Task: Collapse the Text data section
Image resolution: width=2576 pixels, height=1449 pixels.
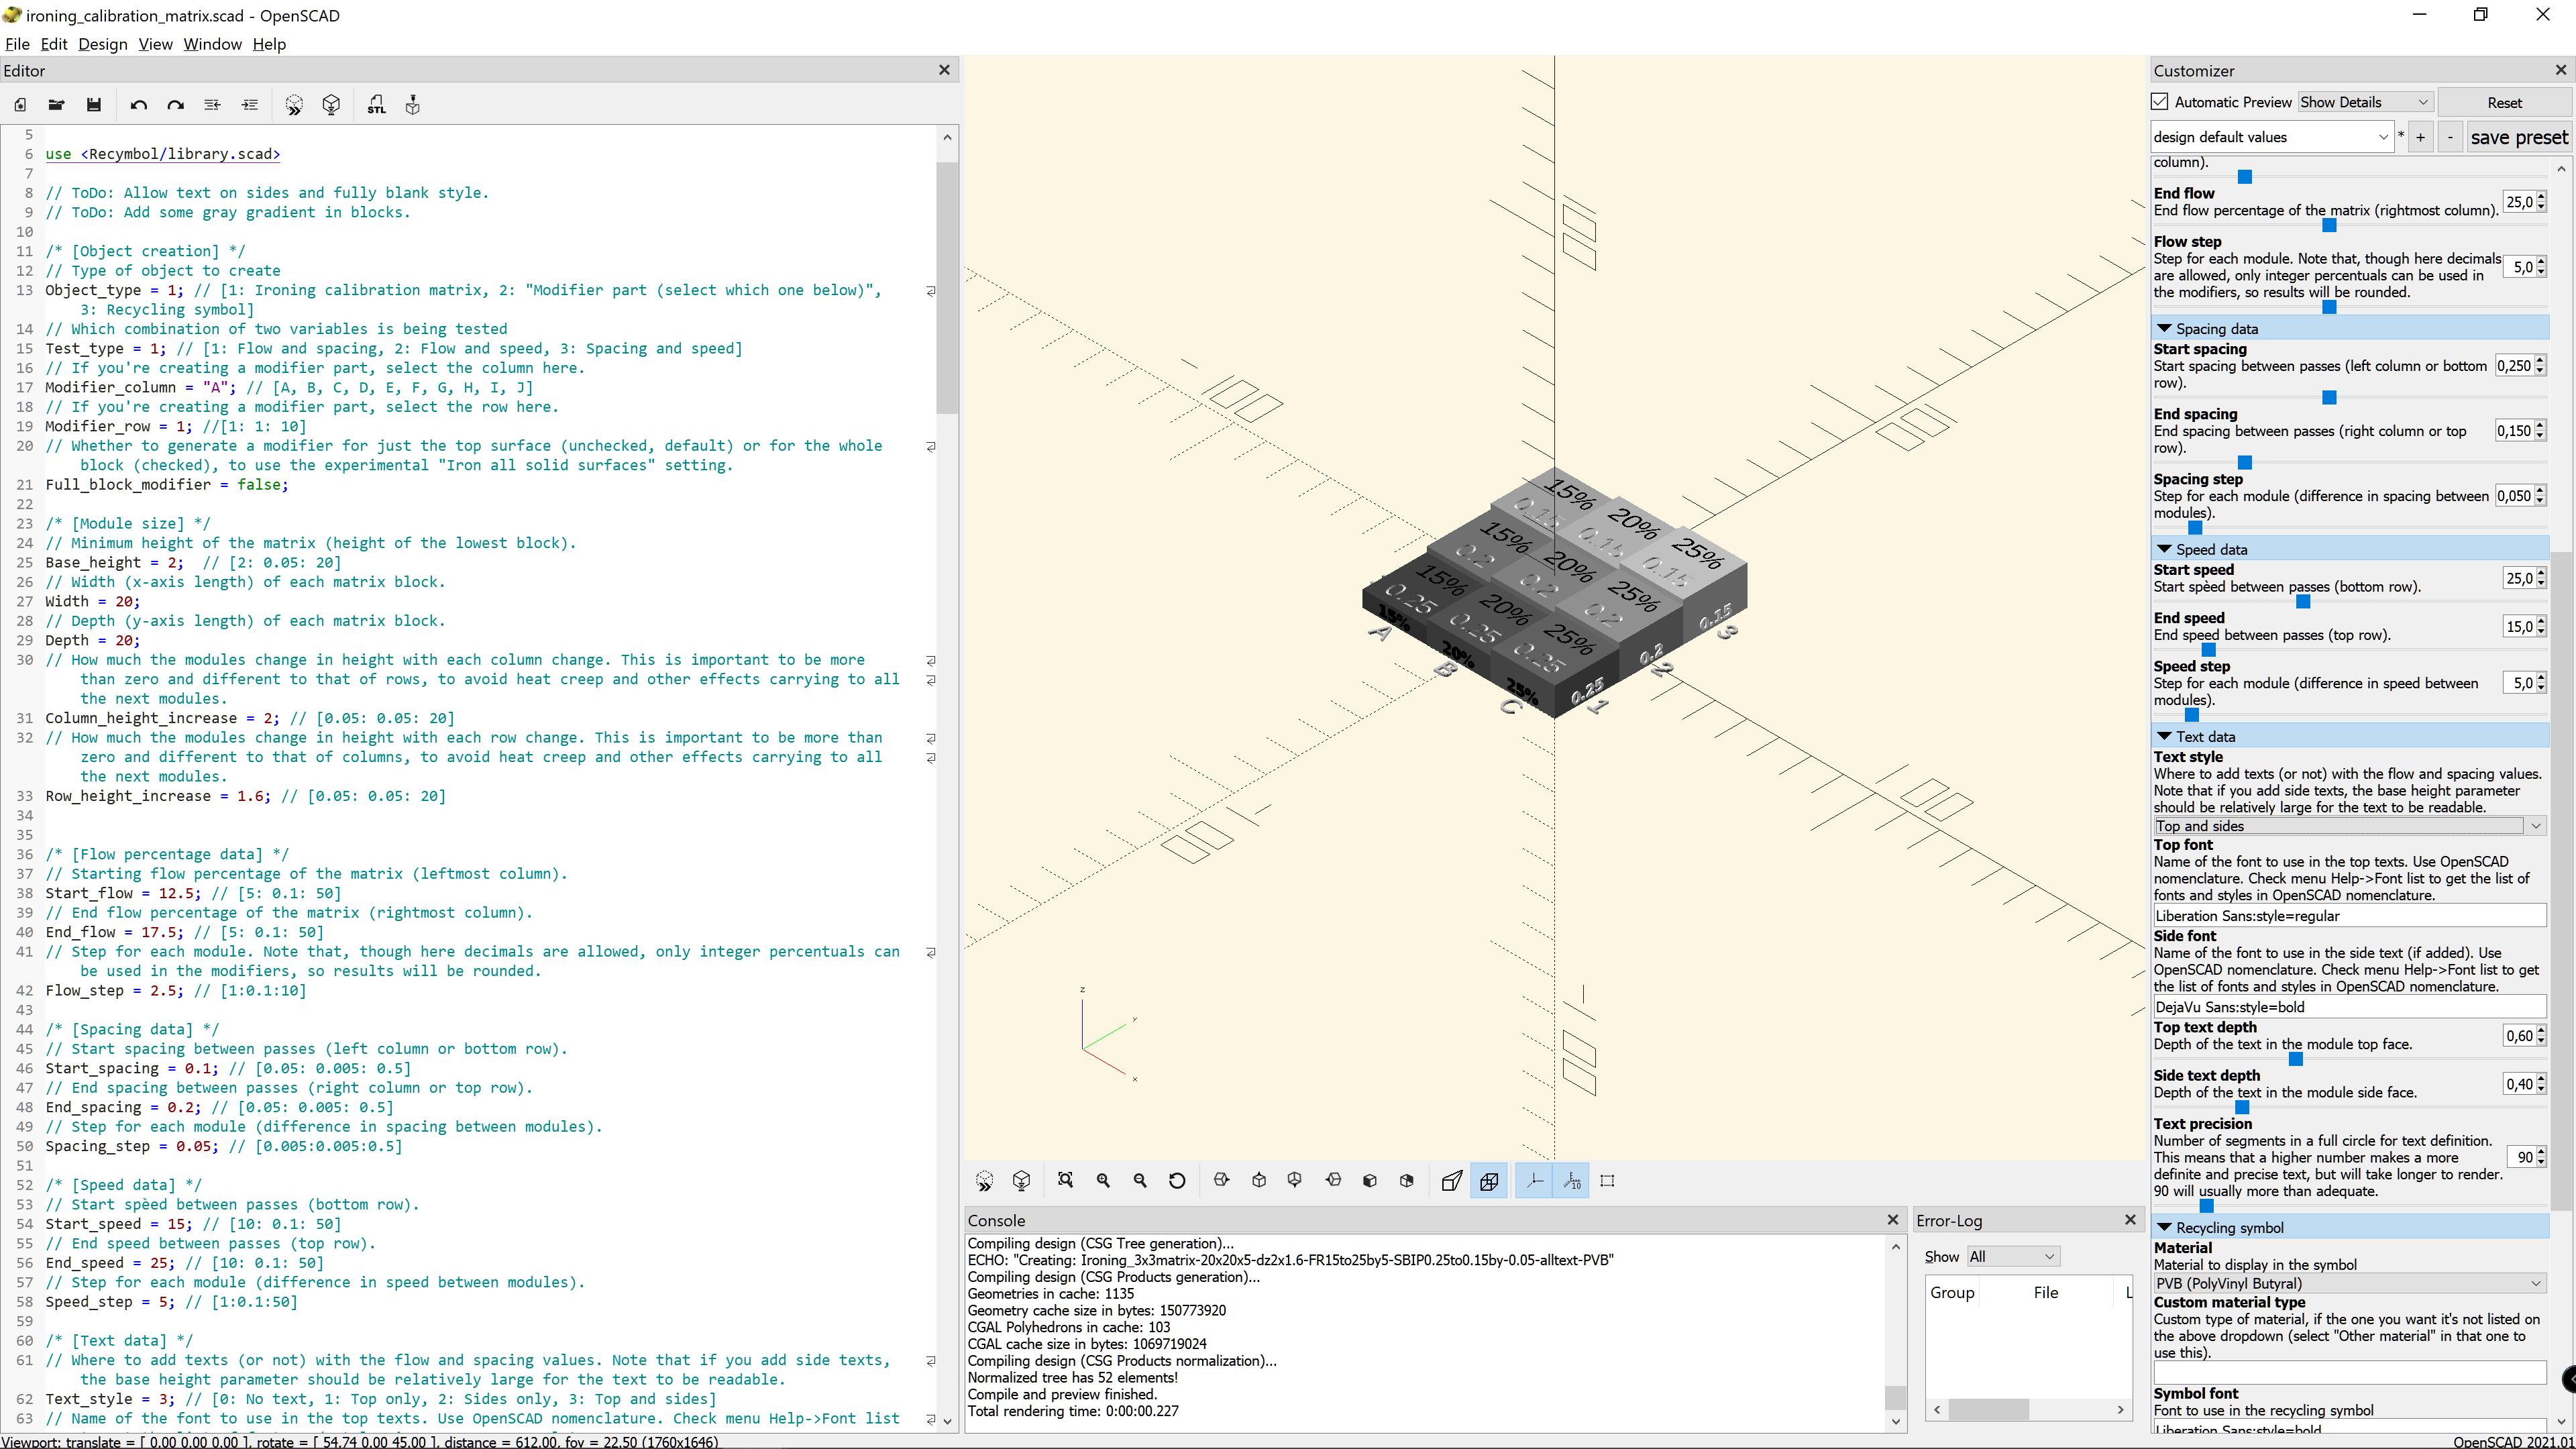Action: tap(2165, 737)
